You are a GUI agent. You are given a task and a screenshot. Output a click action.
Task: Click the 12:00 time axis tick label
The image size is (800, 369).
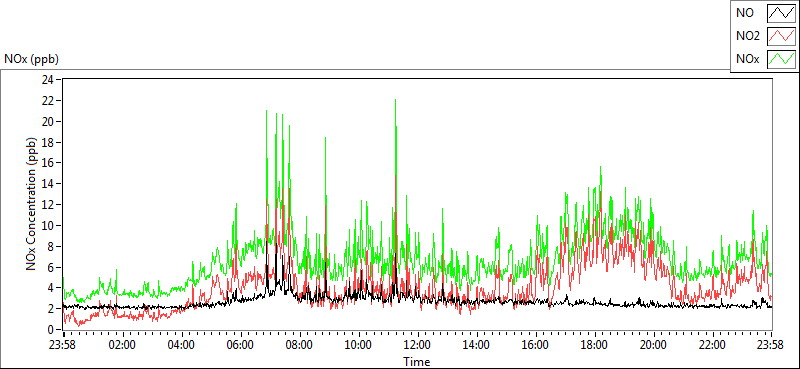[417, 344]
